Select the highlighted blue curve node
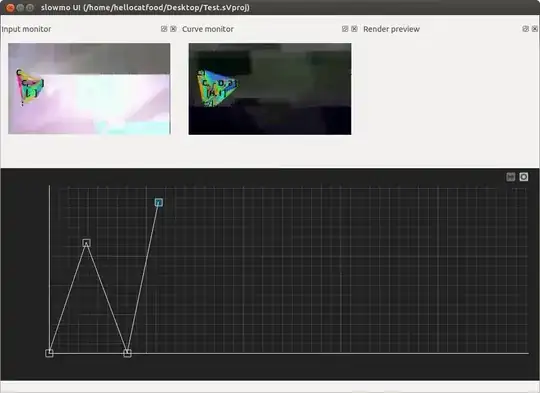 click(158, 202)
